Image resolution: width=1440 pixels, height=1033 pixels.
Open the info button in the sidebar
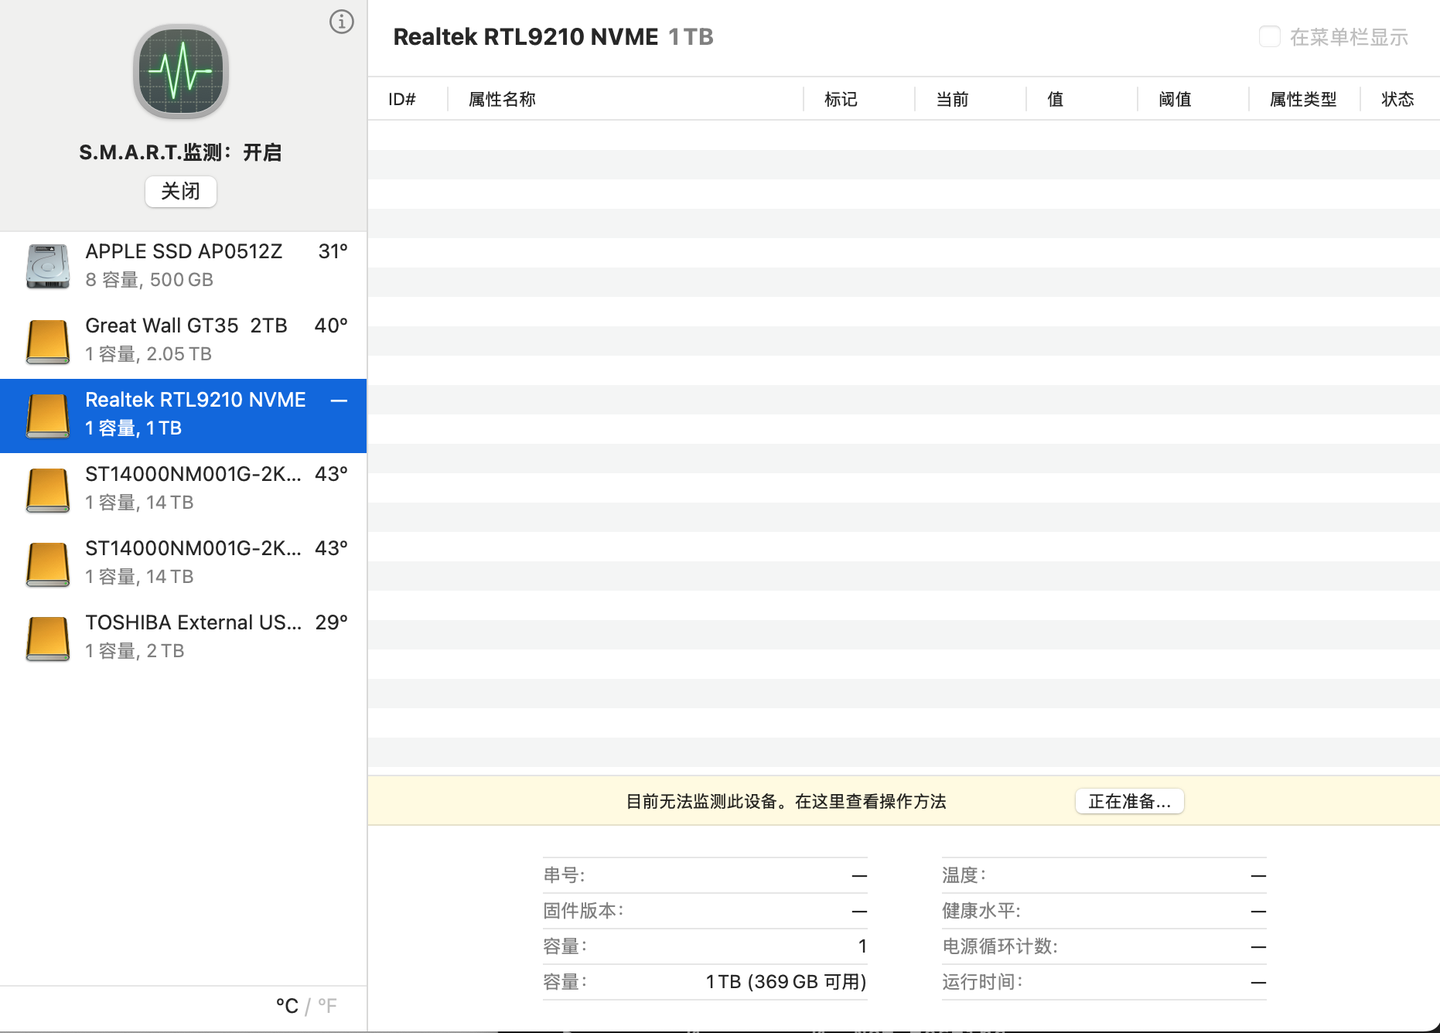(341, 22)
